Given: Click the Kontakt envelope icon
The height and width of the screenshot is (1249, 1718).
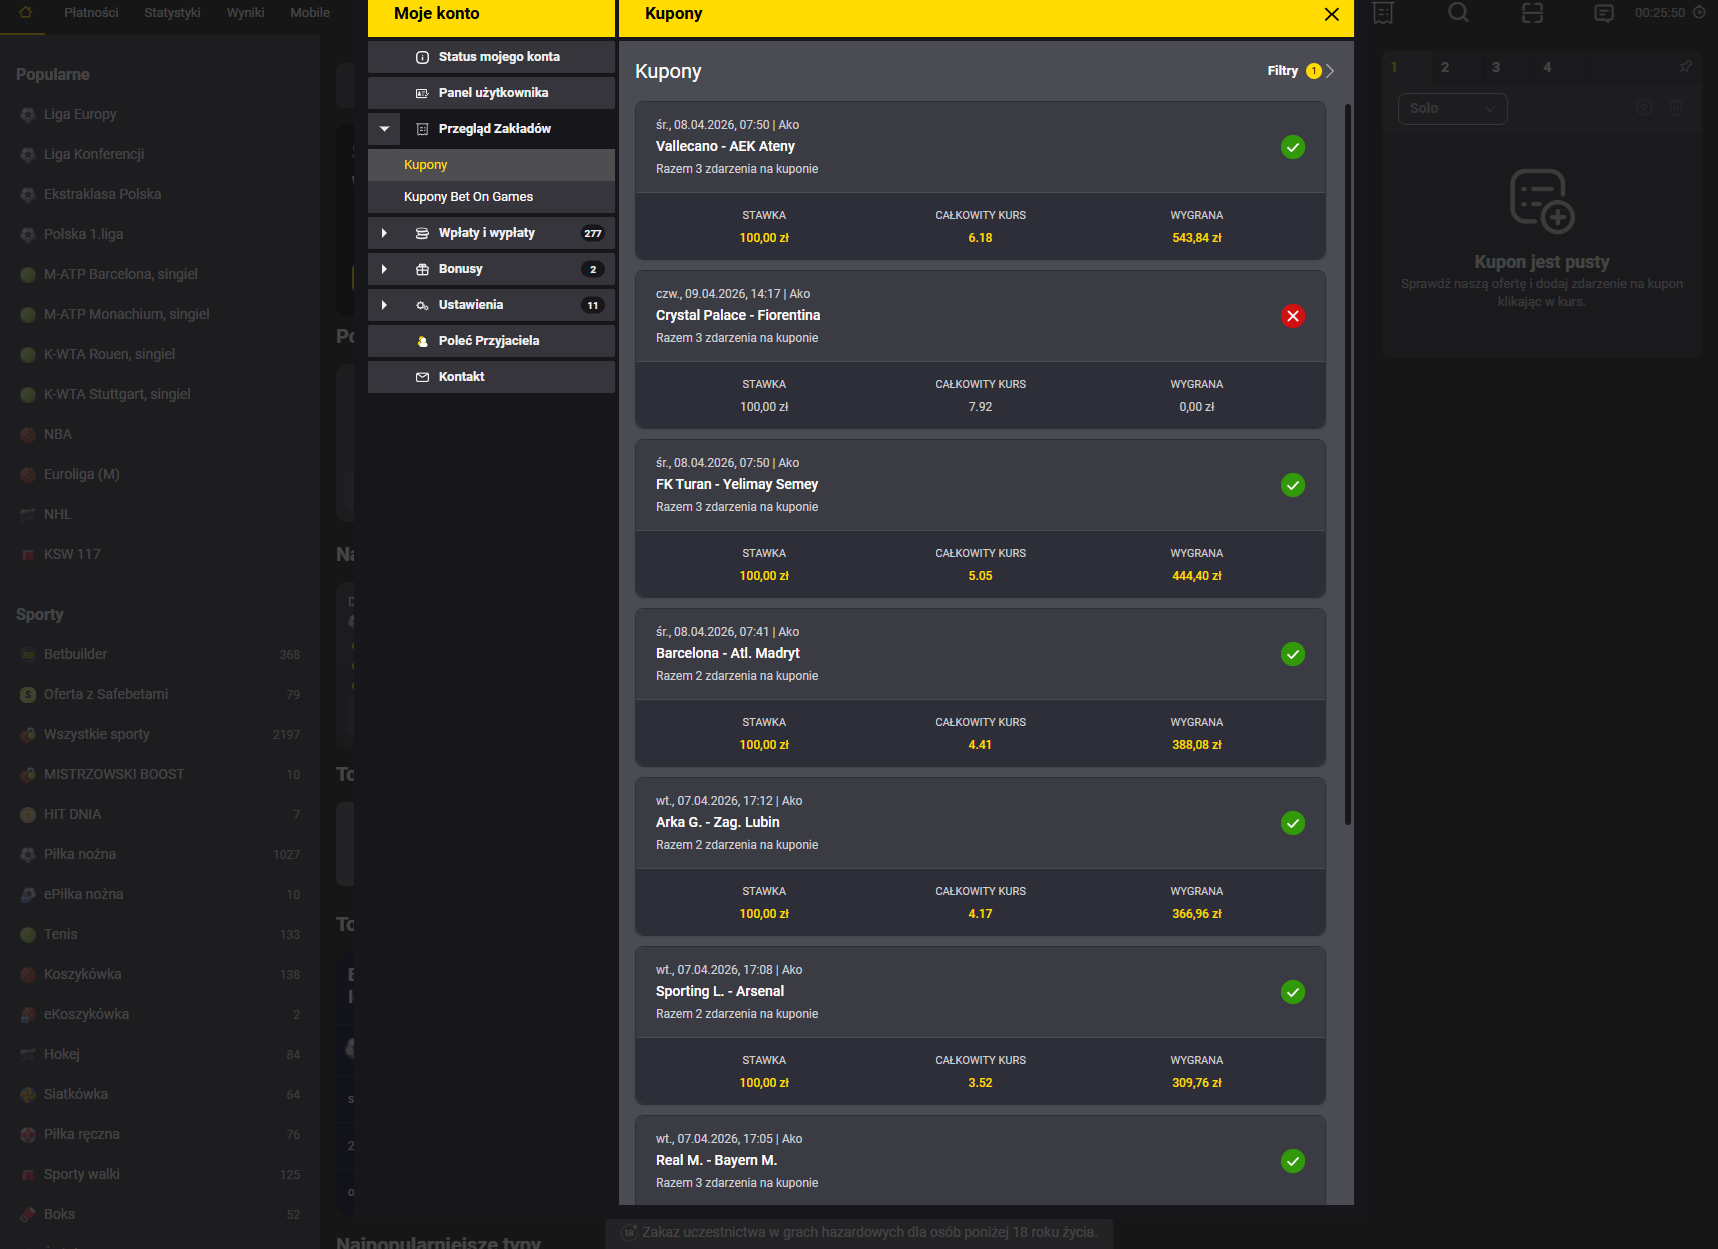Looking at the screenshot, I should [x=422, y=377].
